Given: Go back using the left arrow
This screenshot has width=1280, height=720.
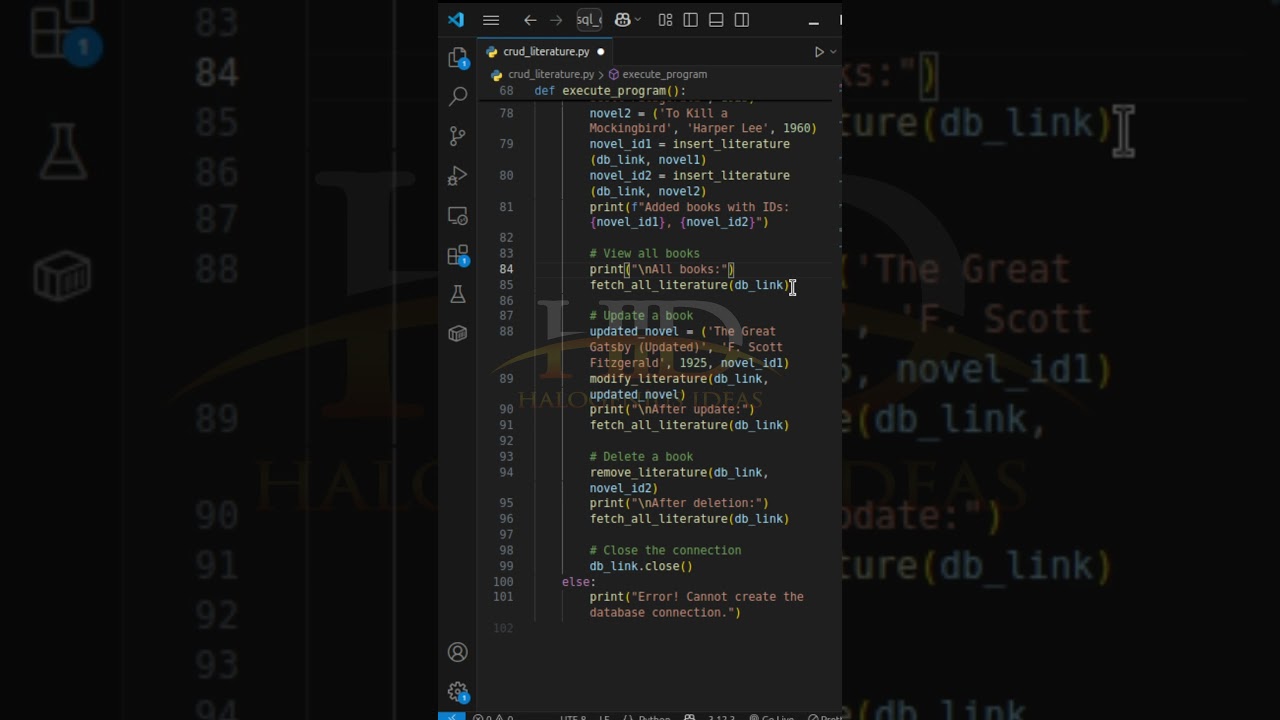Looking at the screenshot, I should tap(530, 20).
